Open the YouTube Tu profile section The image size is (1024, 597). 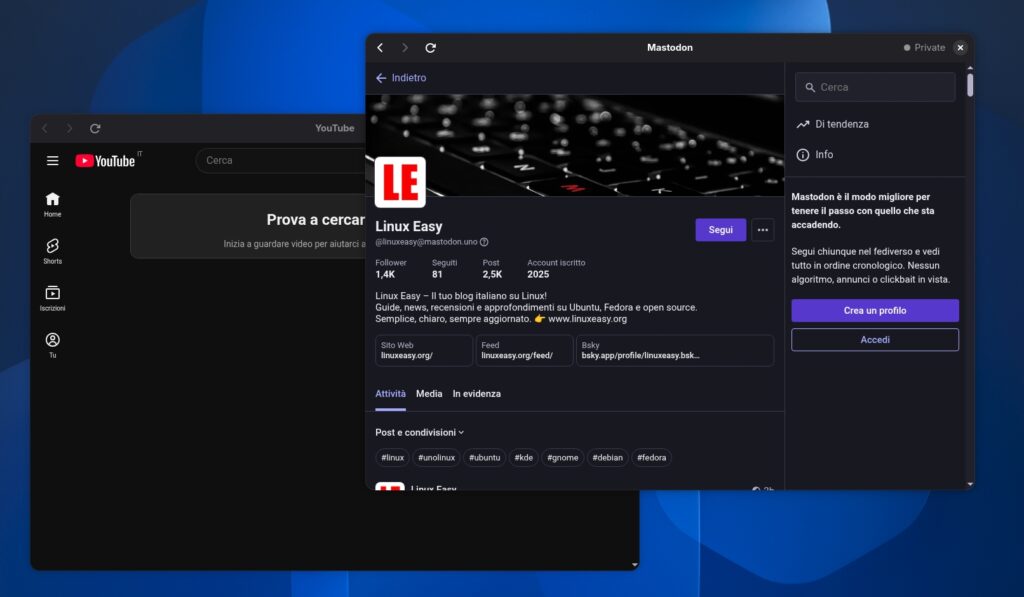point(53,346)
